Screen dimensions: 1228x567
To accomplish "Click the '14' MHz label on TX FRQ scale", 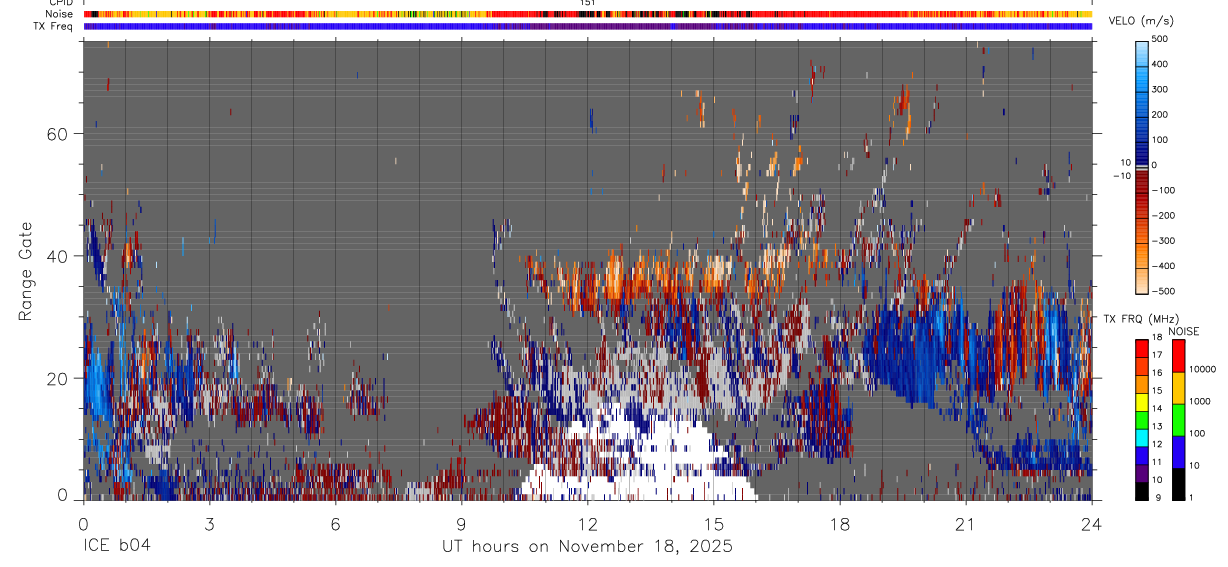I will click(x=1157, y=409).
